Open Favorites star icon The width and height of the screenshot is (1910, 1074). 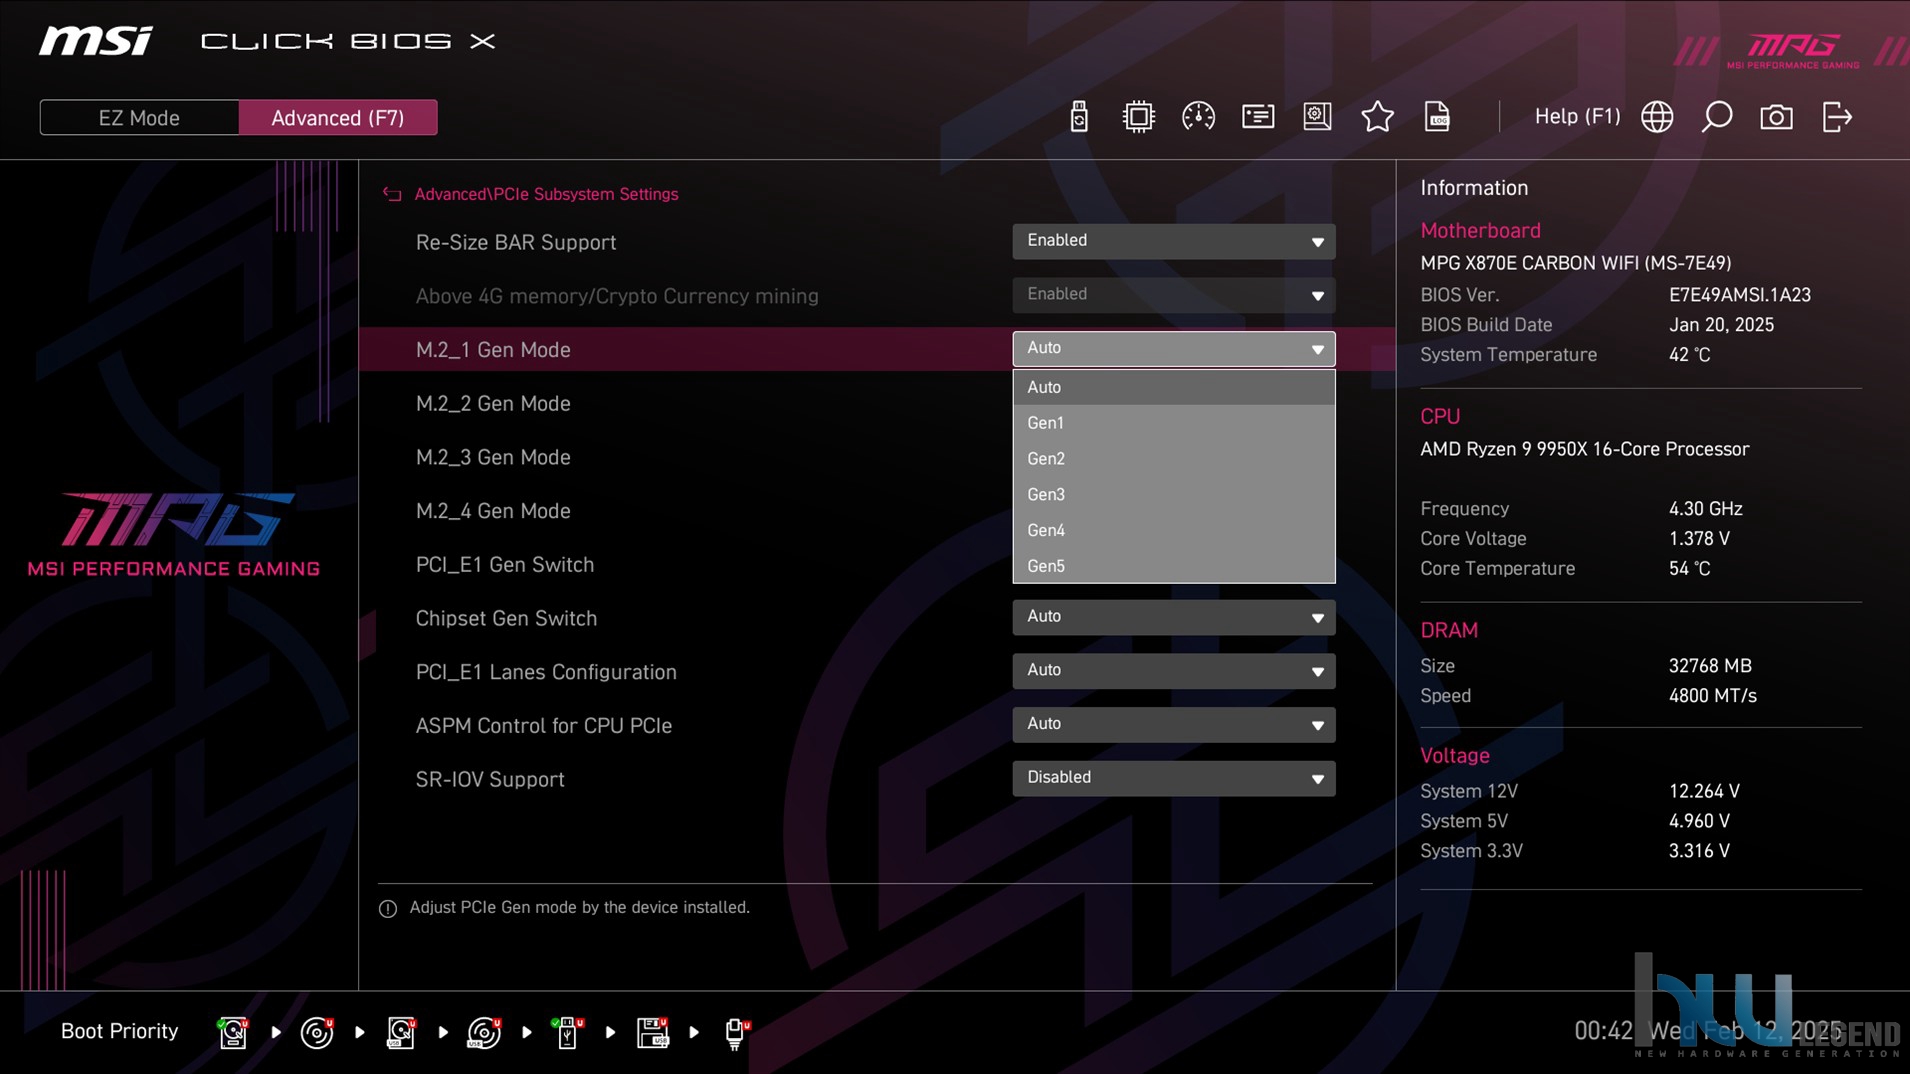1377,117
